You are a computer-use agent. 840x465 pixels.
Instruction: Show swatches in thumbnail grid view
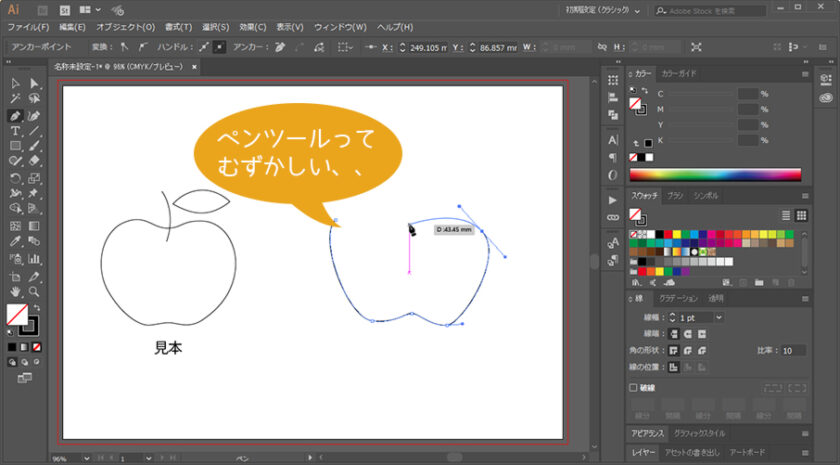click(801, 215)
